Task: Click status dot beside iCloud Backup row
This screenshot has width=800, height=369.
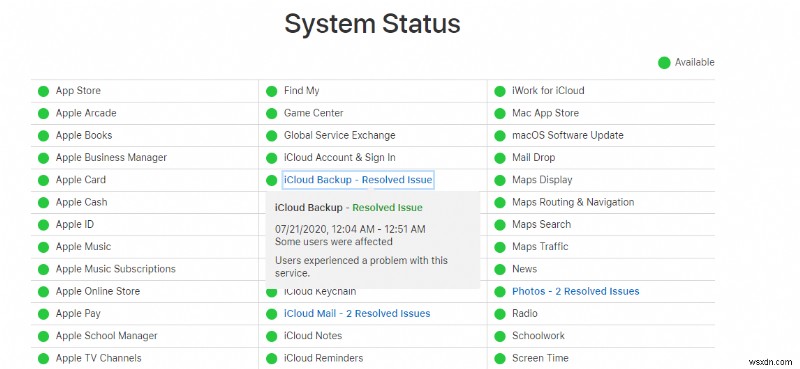Action: tap(271, 180)
